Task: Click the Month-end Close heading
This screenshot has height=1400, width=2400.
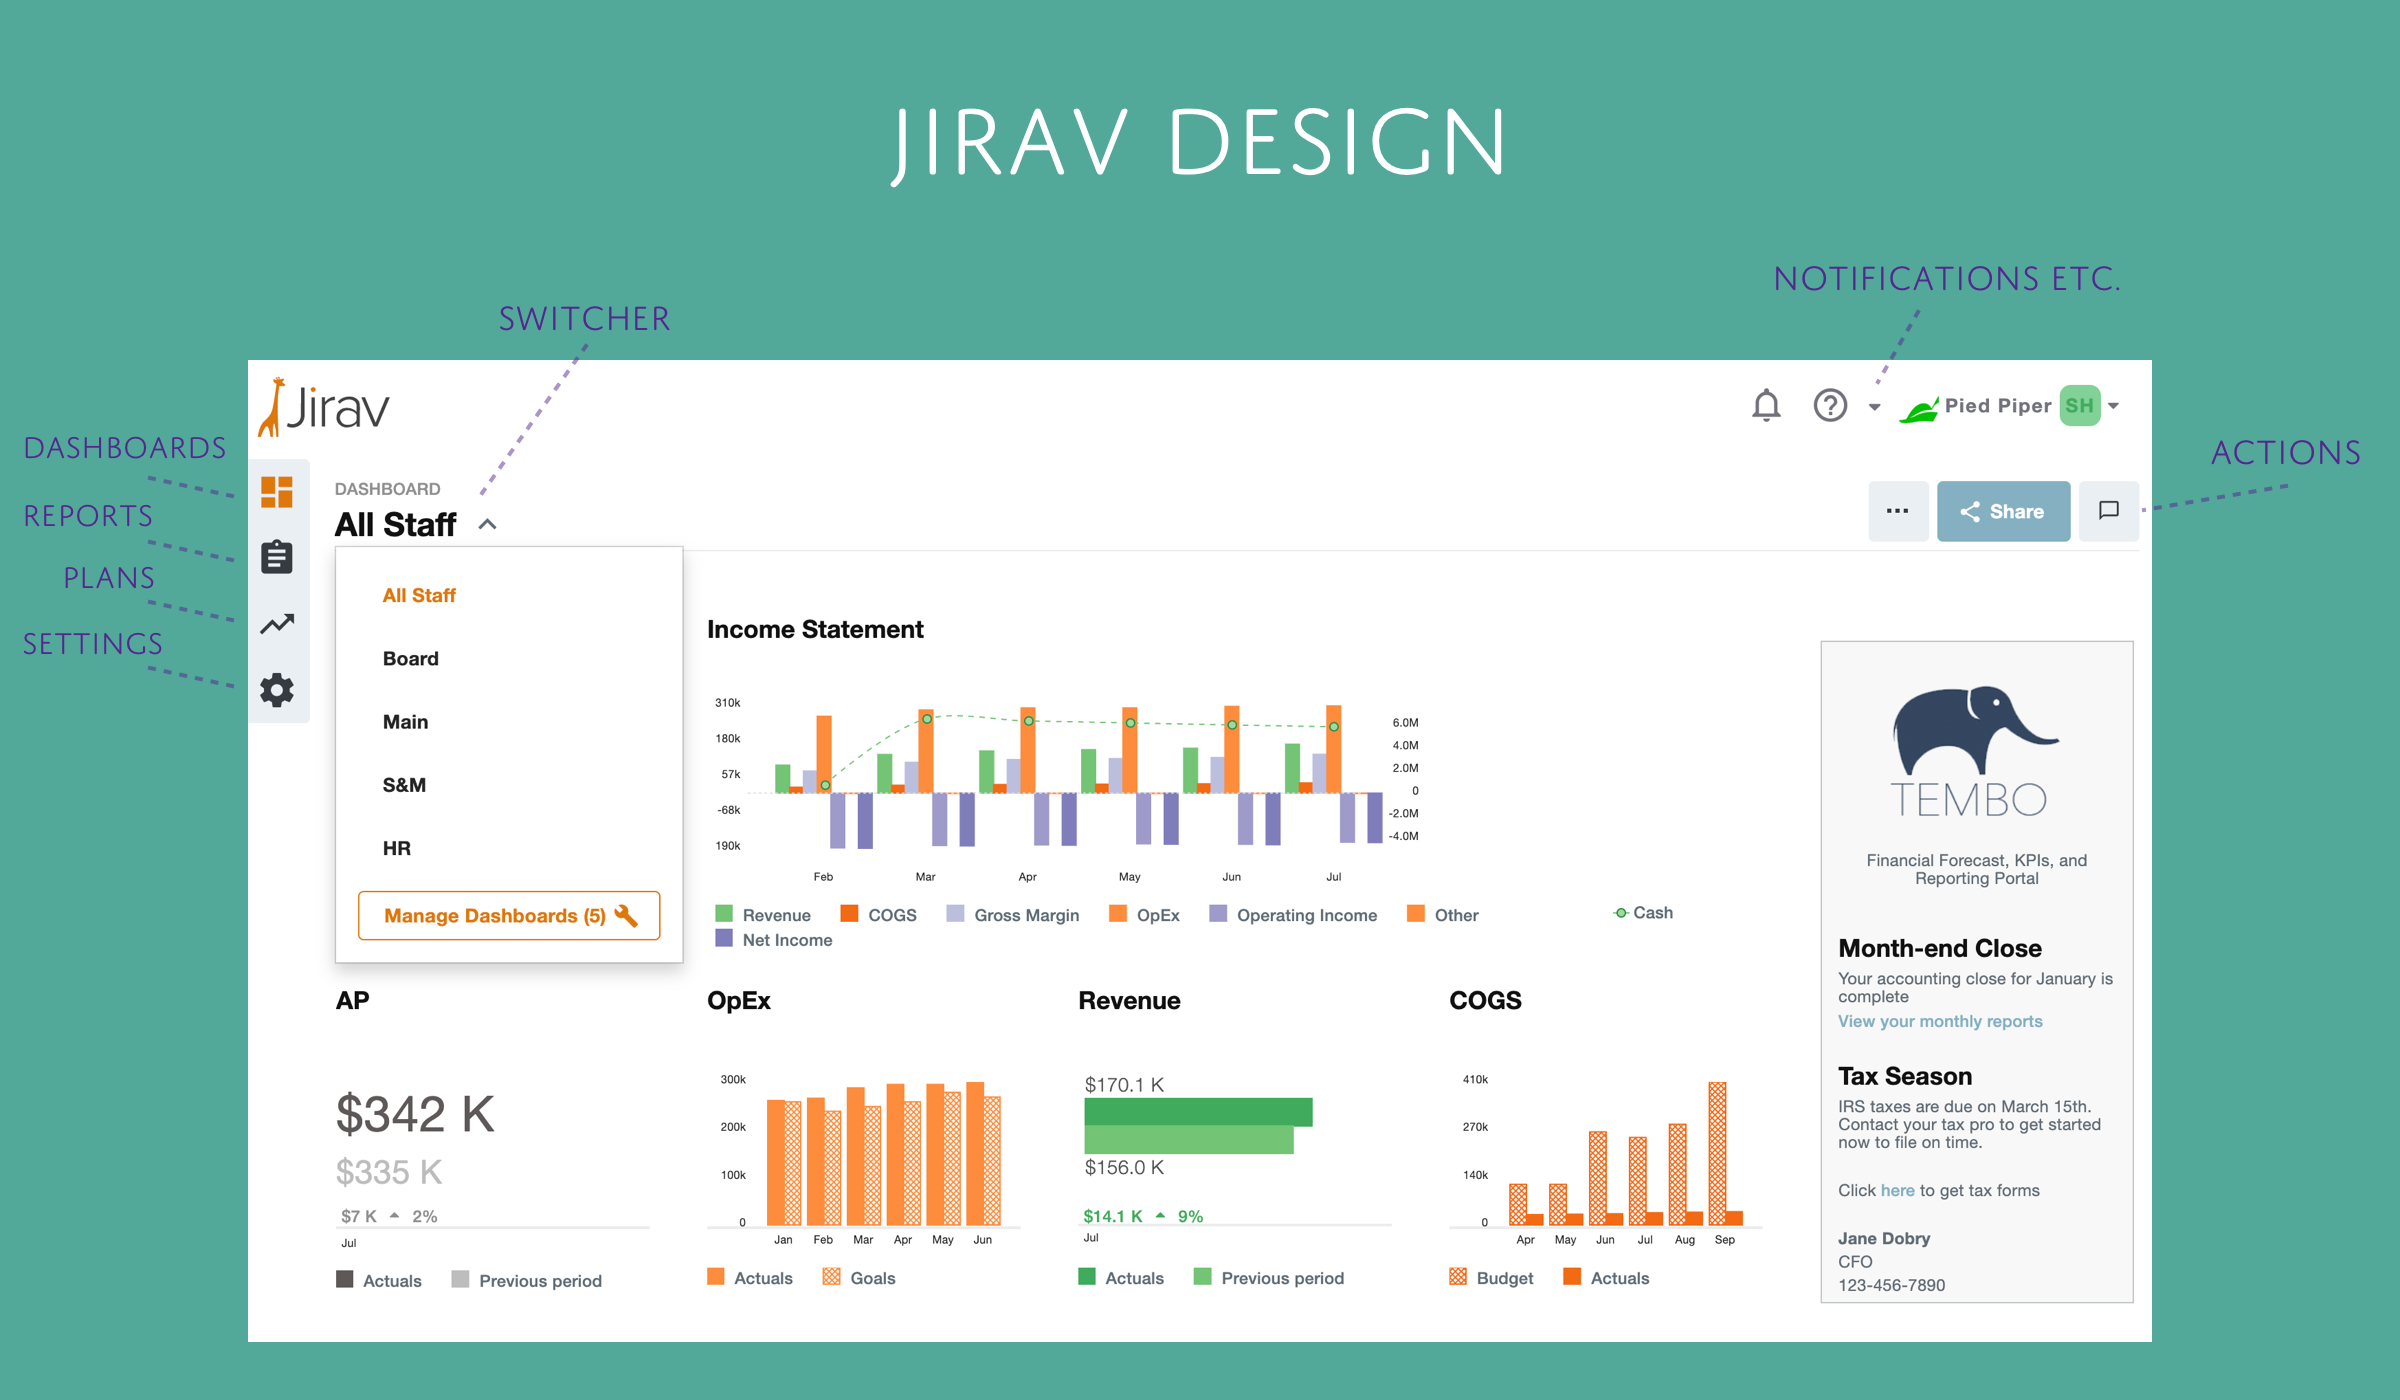Action: click(x=1939, y=947)
